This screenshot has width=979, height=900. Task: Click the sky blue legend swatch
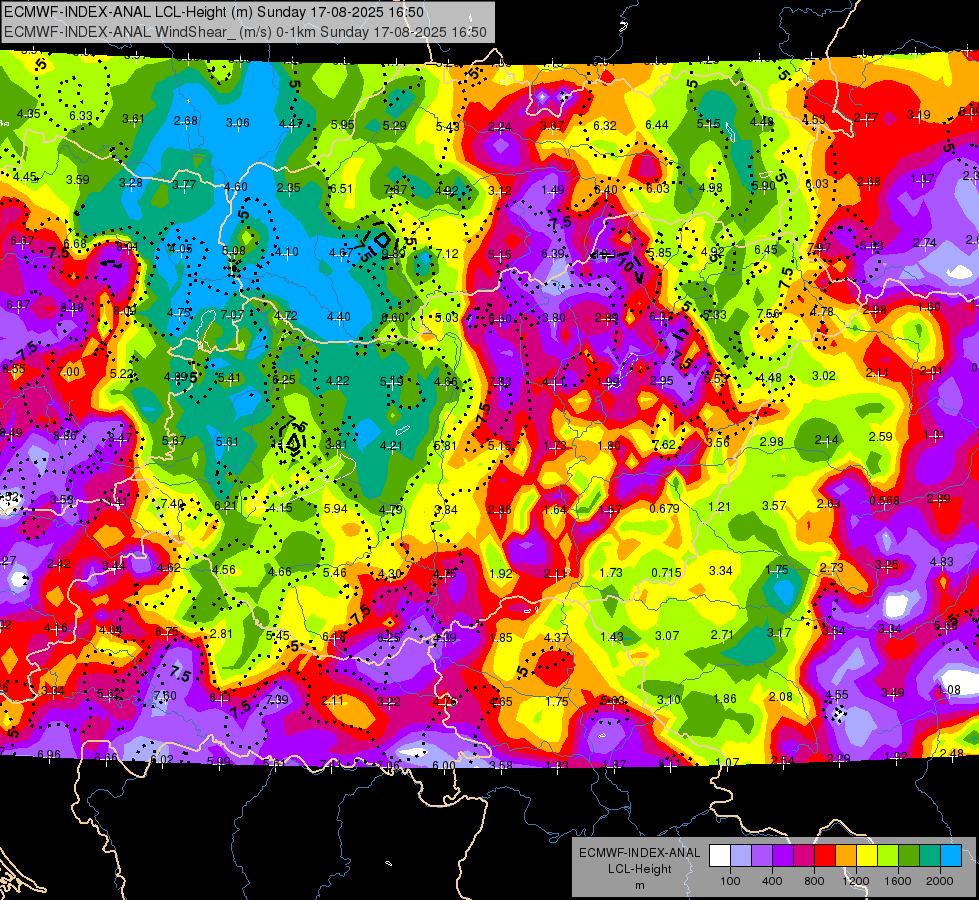click(x=952, y=856)
